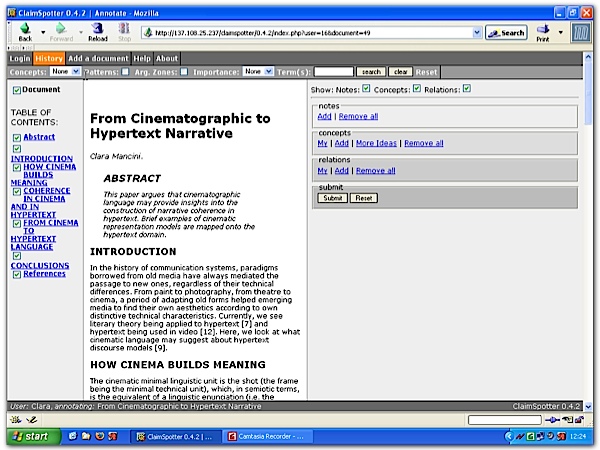This screenshot has height=450, width=600.
Task: Open the Back button history dropdown arrow
Action: coord(43,33)
